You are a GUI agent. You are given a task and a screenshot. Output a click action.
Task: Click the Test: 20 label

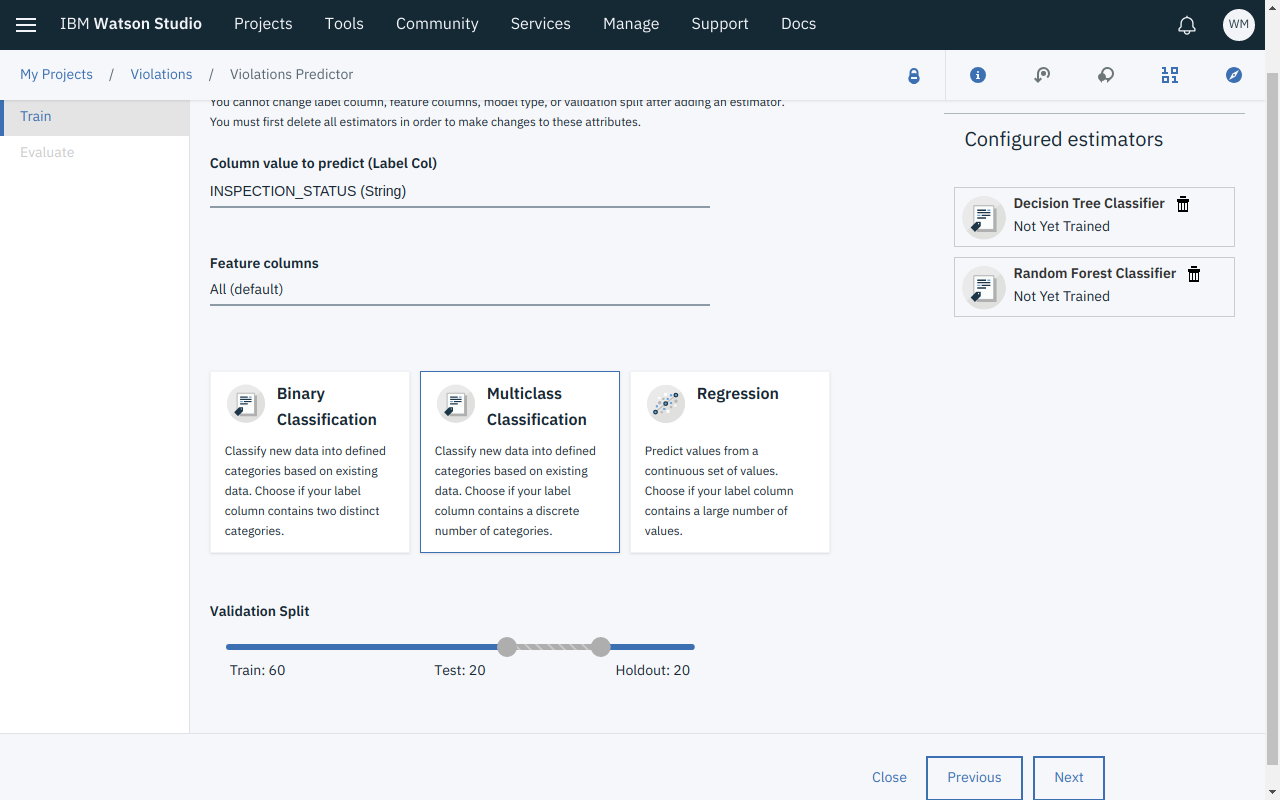point(460,670)
